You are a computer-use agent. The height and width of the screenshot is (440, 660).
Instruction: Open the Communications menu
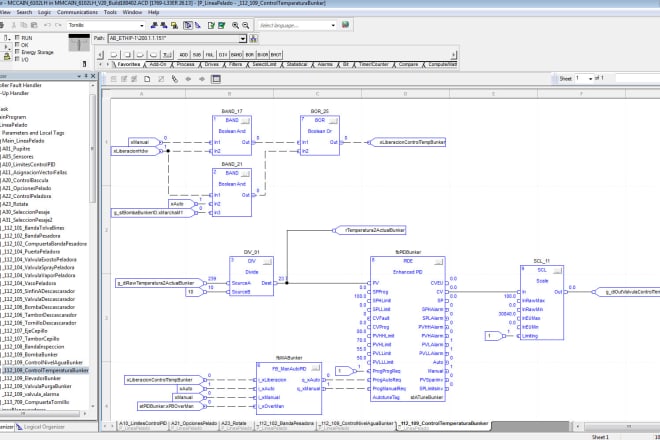pos(77,12)
